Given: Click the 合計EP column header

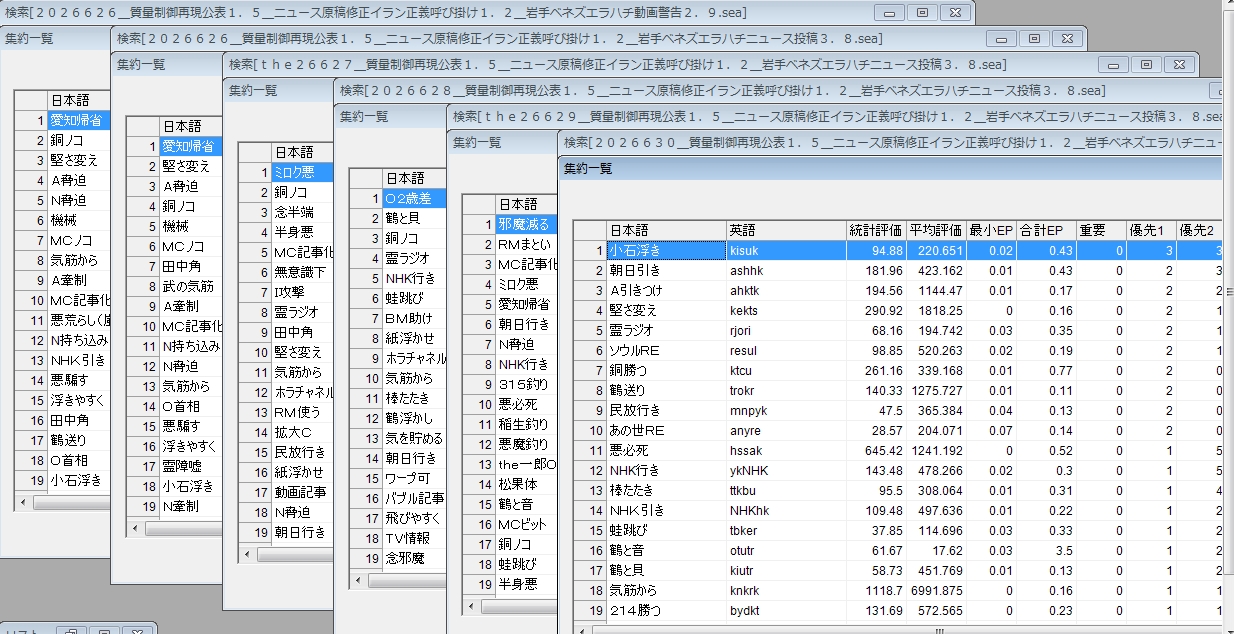Looking at the screenshot, I should [1046, 230].
